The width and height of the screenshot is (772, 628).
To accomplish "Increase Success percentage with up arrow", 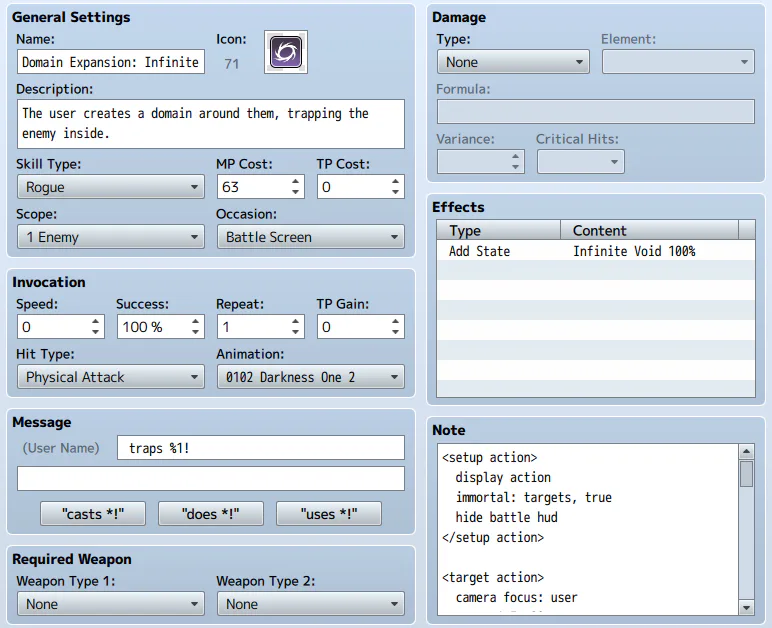I will coord(195,321).
